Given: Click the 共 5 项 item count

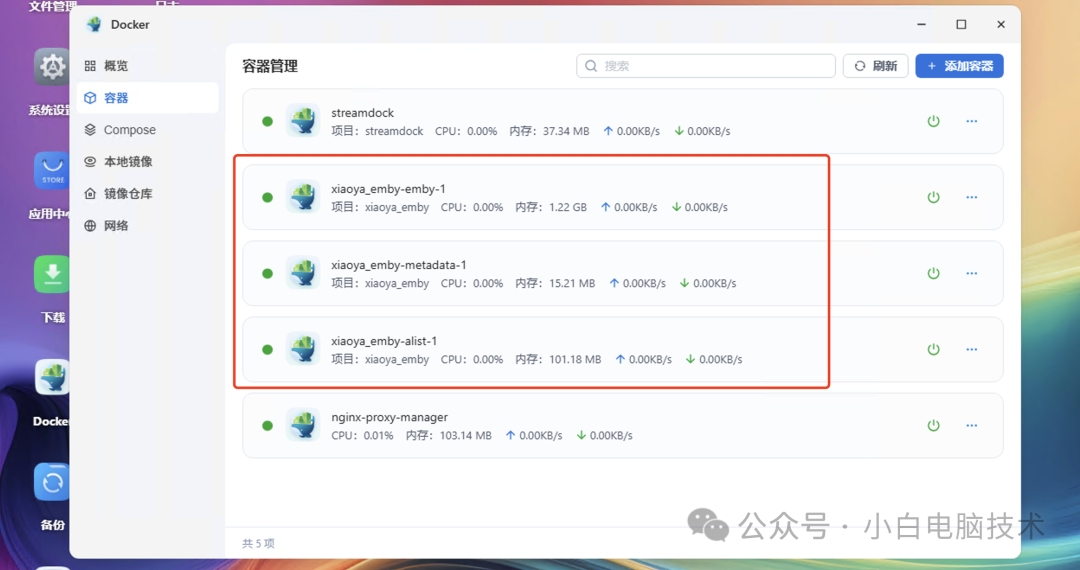Looking at the screenshot, I should (258, 543).
